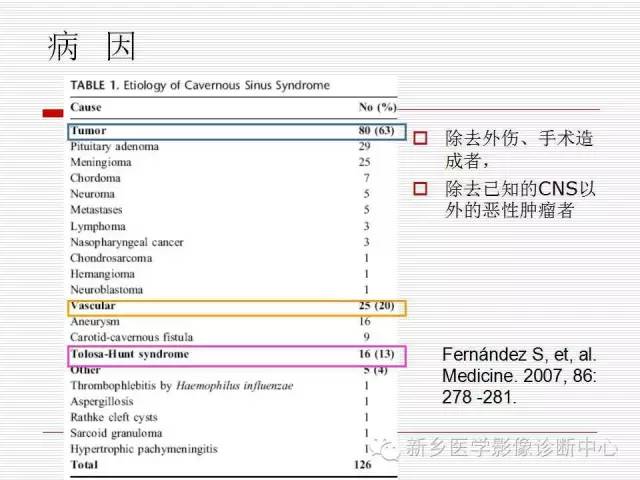Click the first bullet text 除去外伤、手术造成者
The width and height of the screenshot is (640, 480).
pos(518,149)
